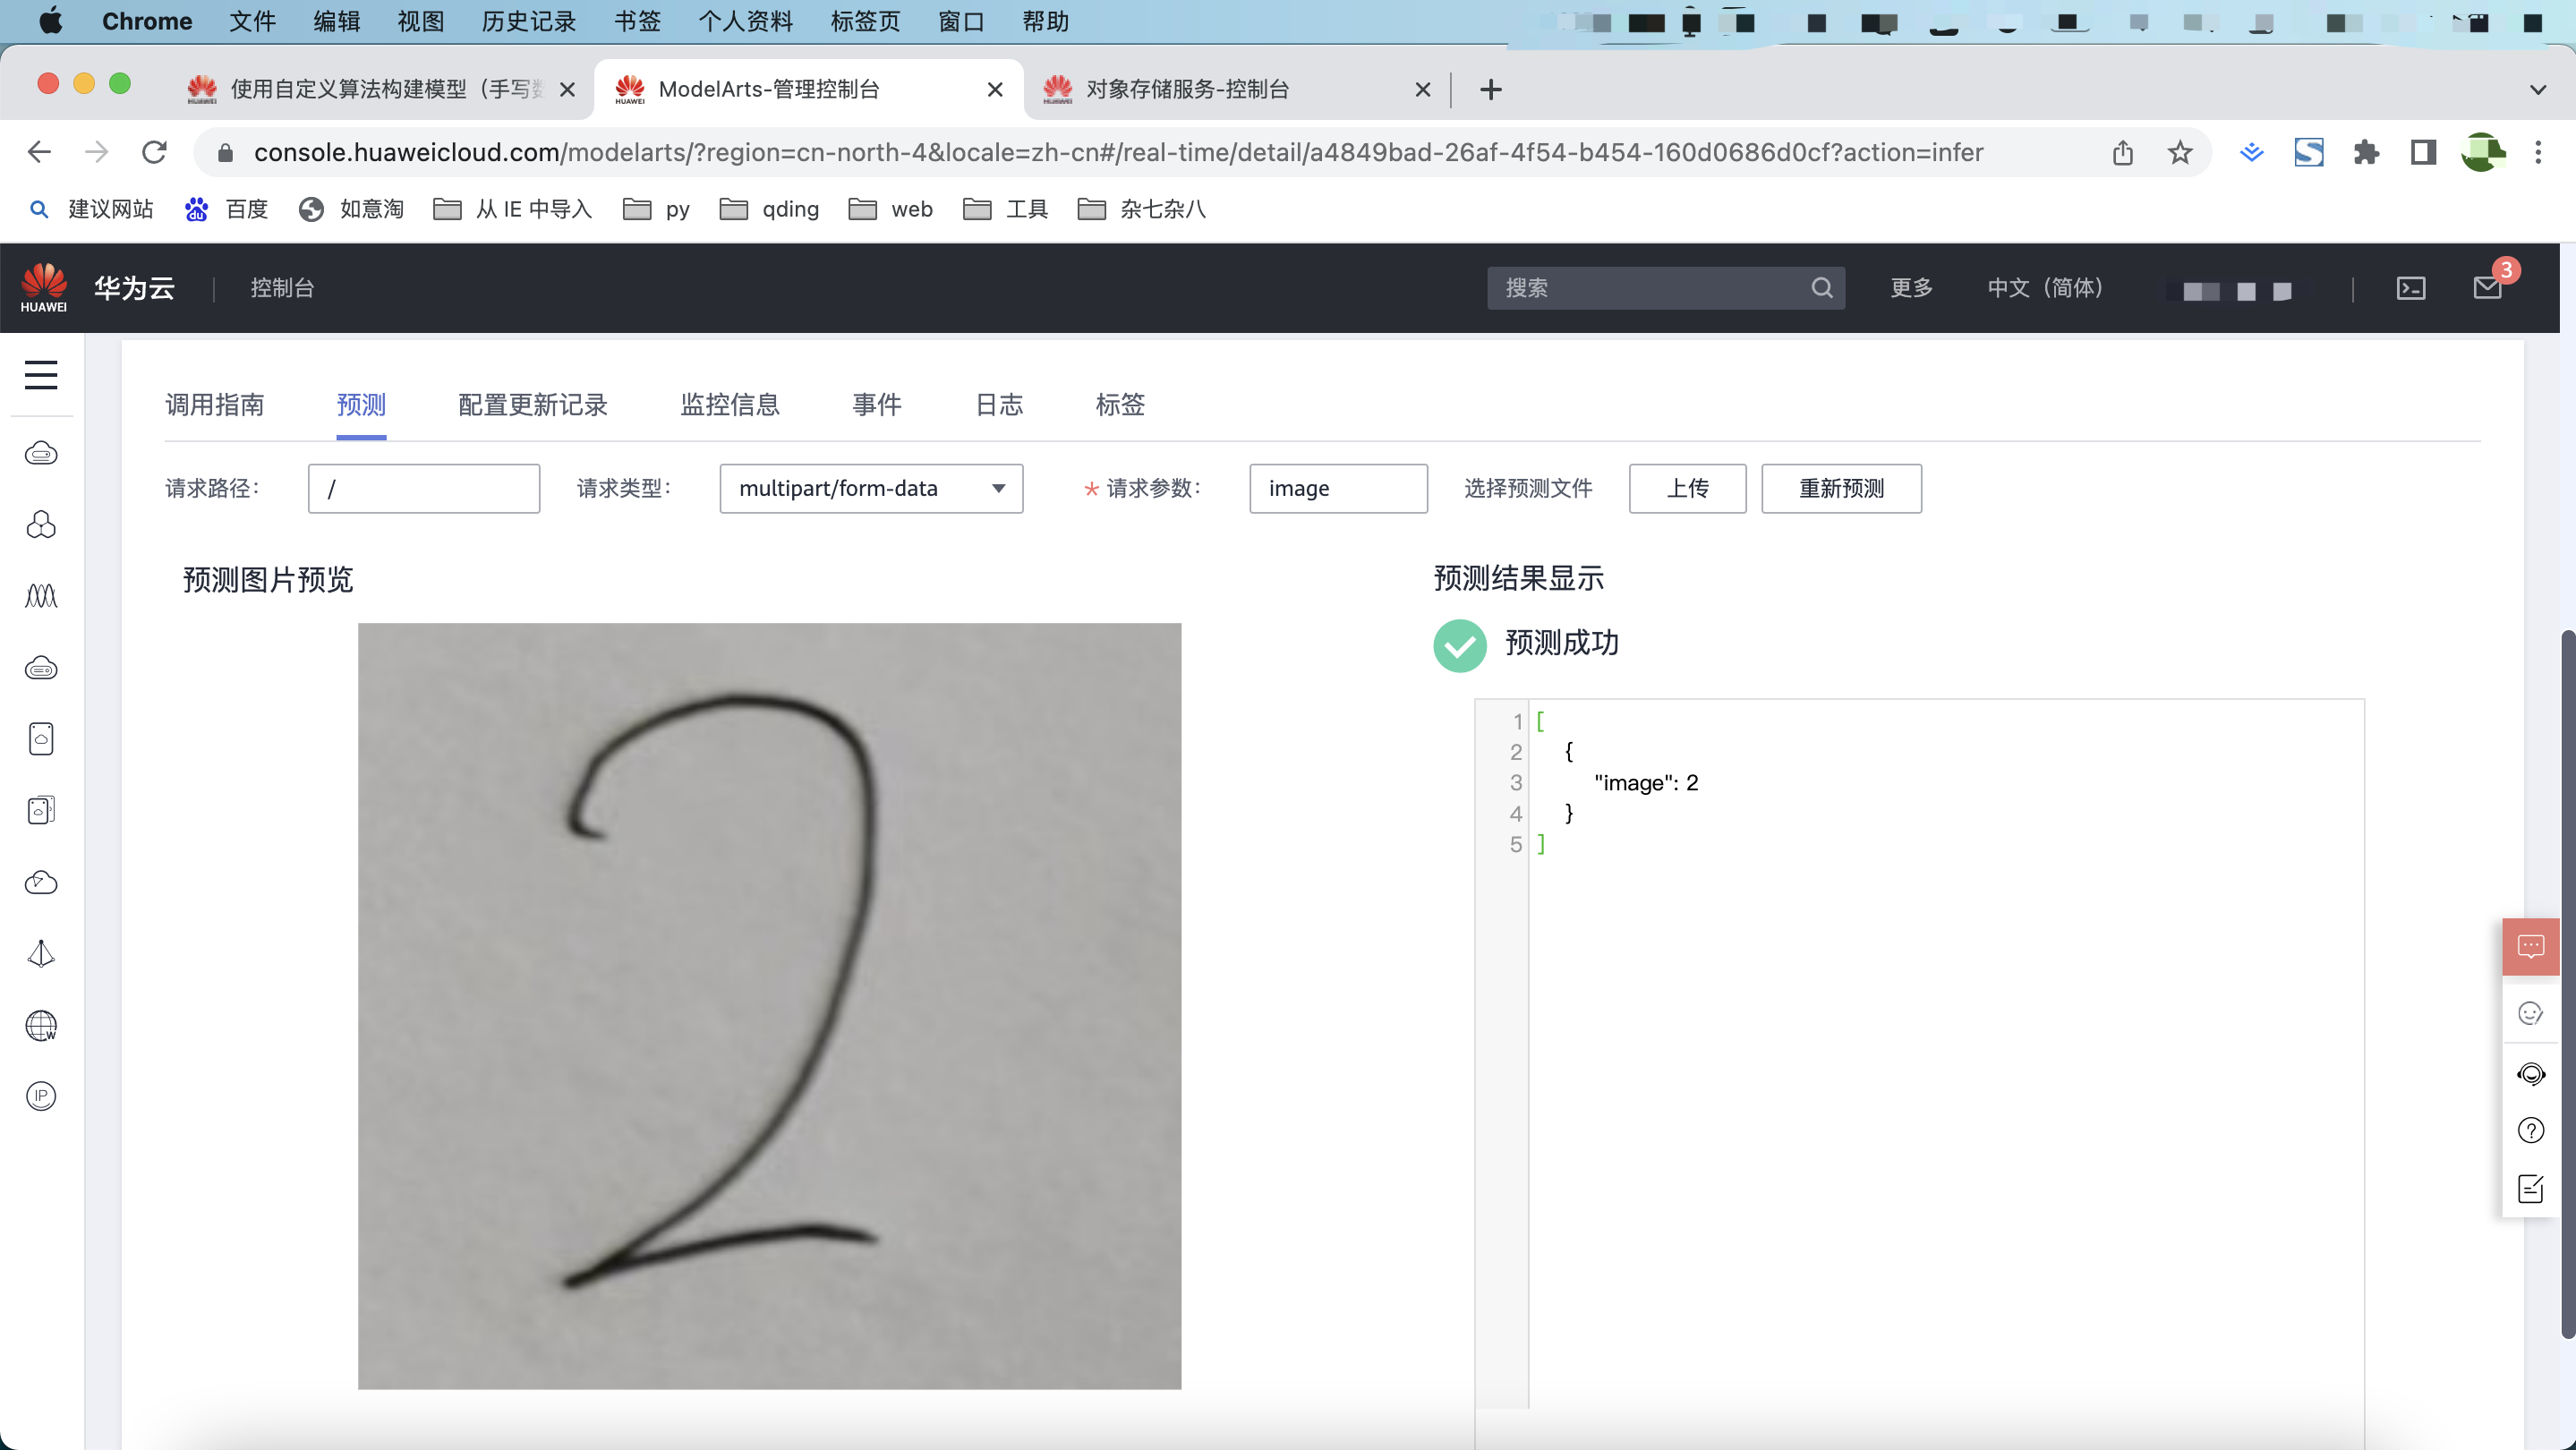Click the help question mark icon
Viewport: 2576px width, 1450px height.
click(2530, 1131)
